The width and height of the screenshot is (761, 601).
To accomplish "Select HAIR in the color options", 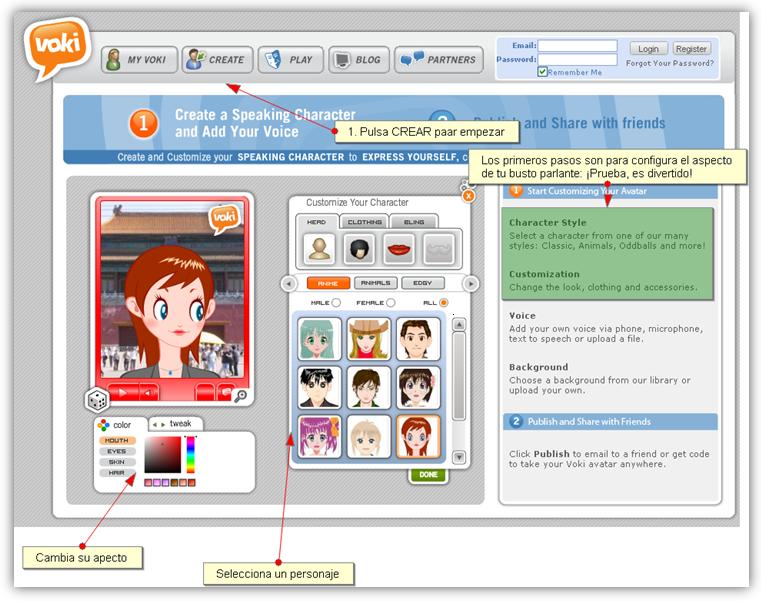I will pyautogui.click(x=117, y=473).
